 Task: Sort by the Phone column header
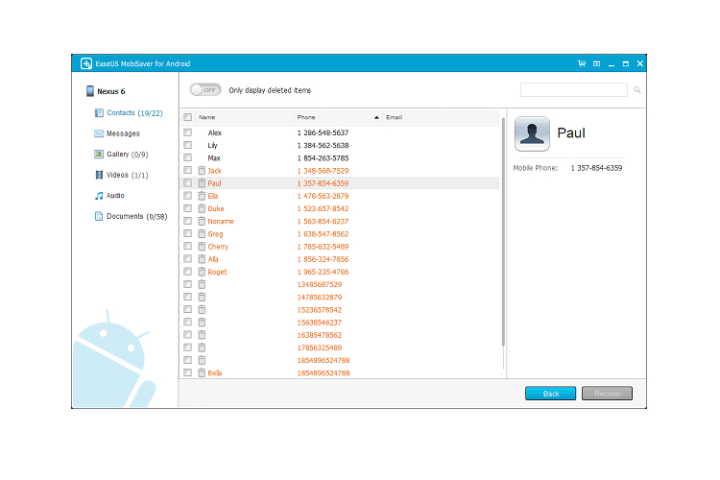pyautogui.click(x=338, y=118)
